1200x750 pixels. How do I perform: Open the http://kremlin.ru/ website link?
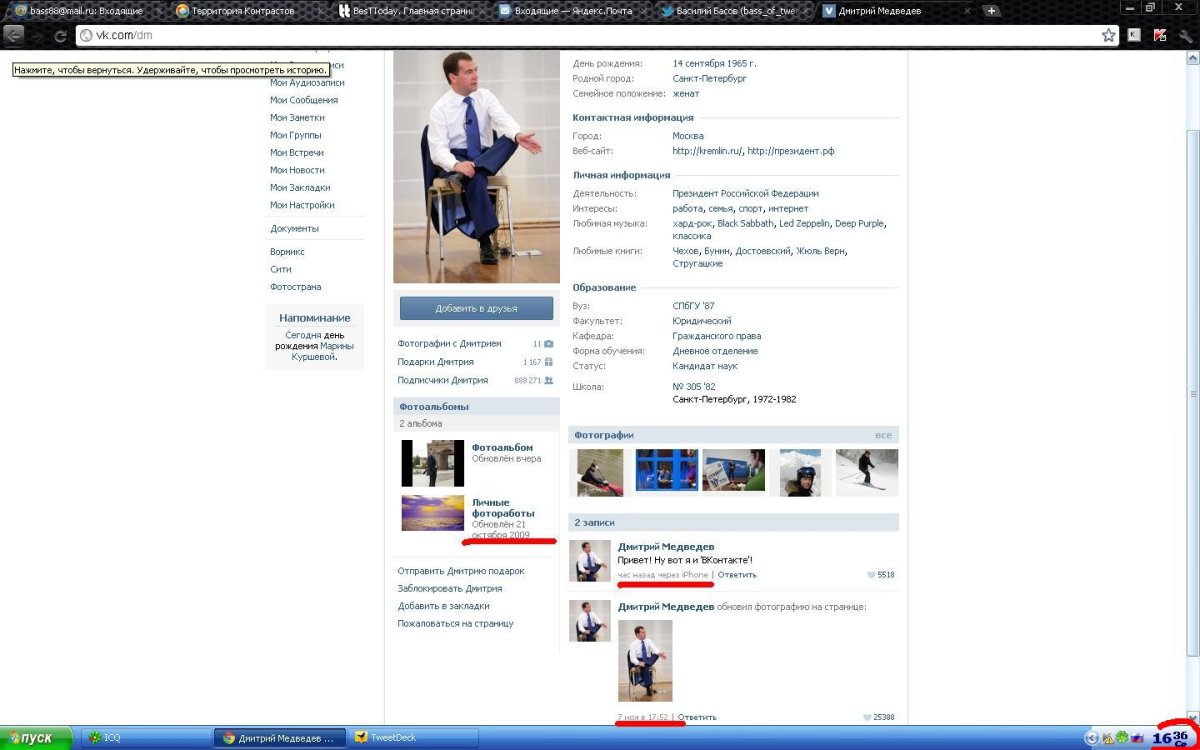[x=707, y=151]
